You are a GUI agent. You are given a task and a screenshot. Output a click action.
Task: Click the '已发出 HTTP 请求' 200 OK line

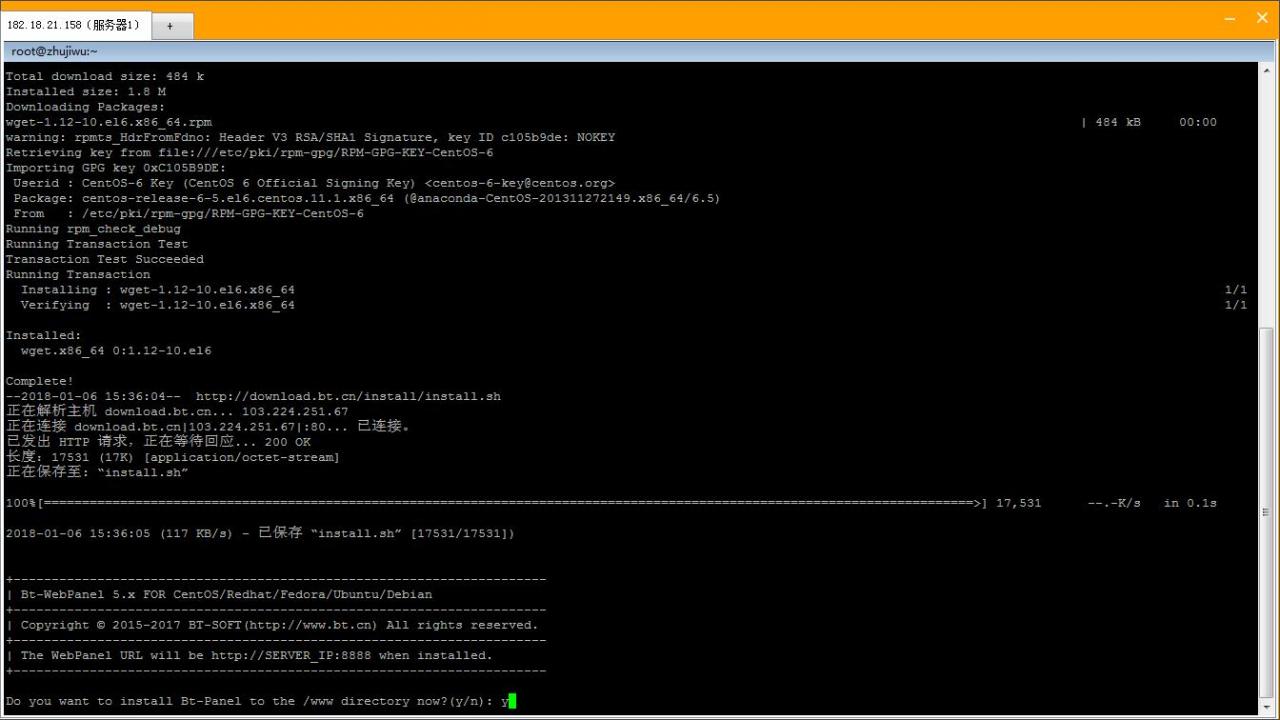point(158,442)
